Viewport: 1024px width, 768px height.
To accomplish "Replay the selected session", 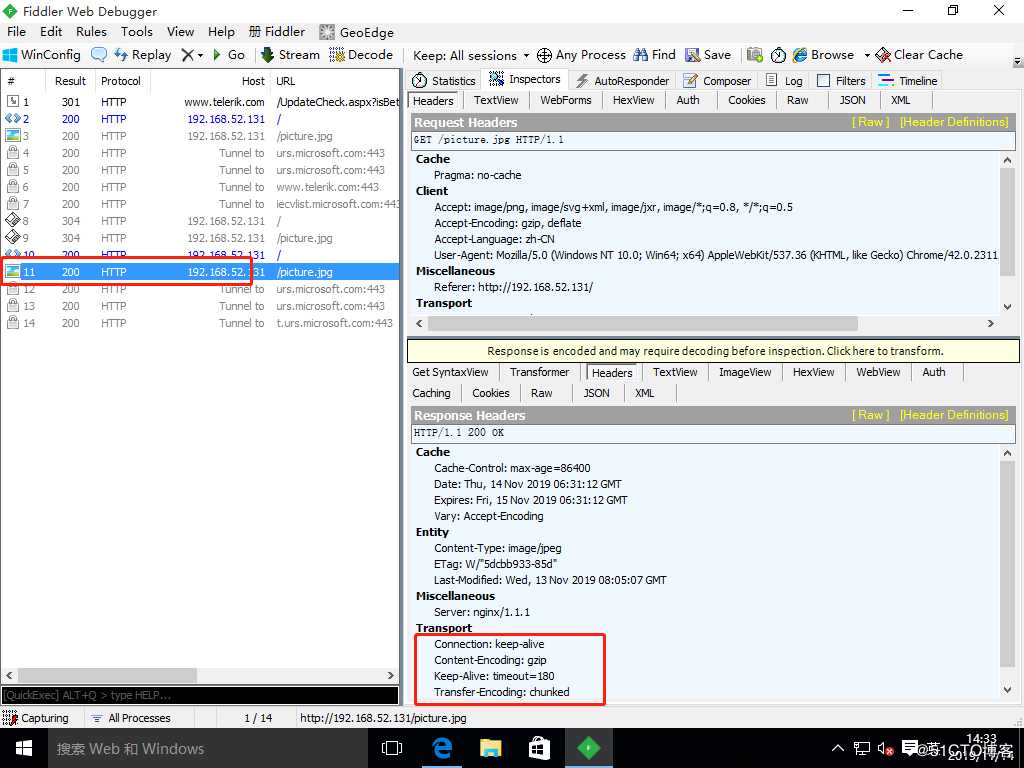I will click(x=143, y=55).
